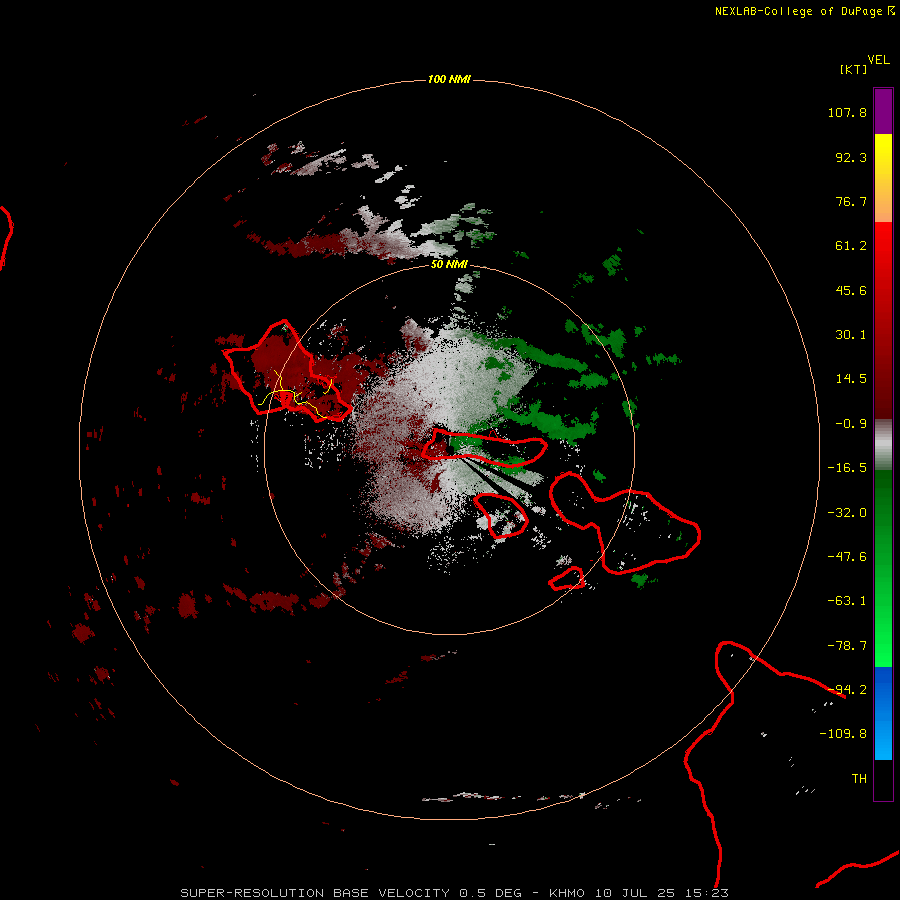Click the NEXLAB-College of DuPage credit text

pyautogui.click(x=805, y=11)
